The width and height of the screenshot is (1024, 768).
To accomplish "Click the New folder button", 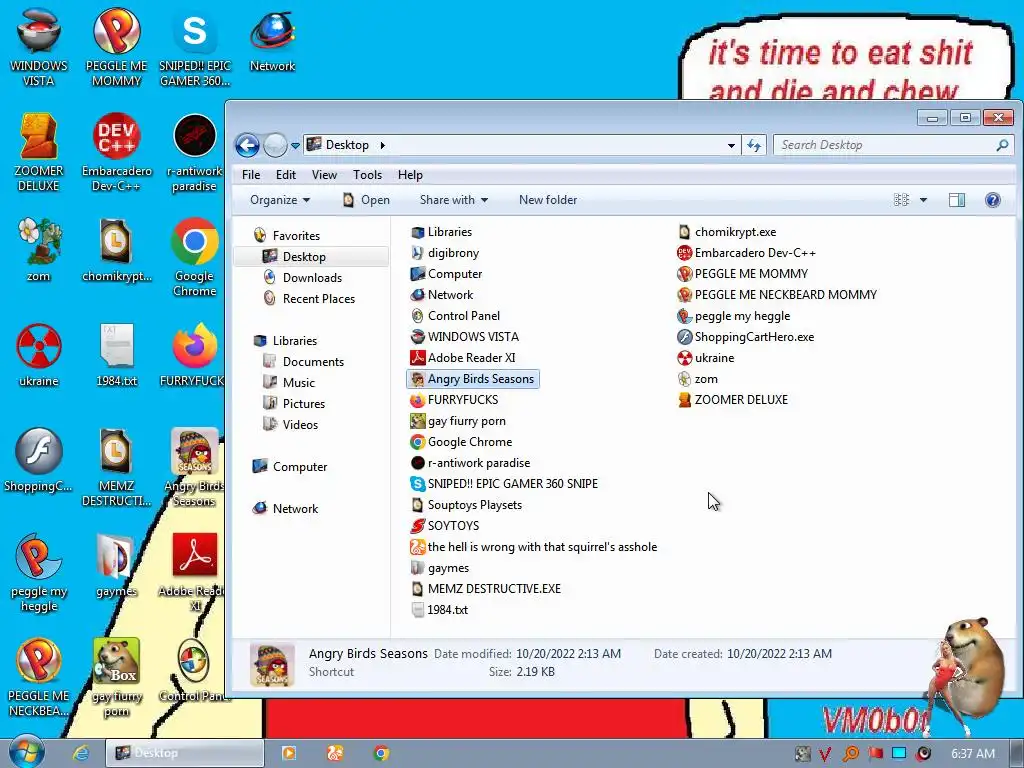I will 548,200.
